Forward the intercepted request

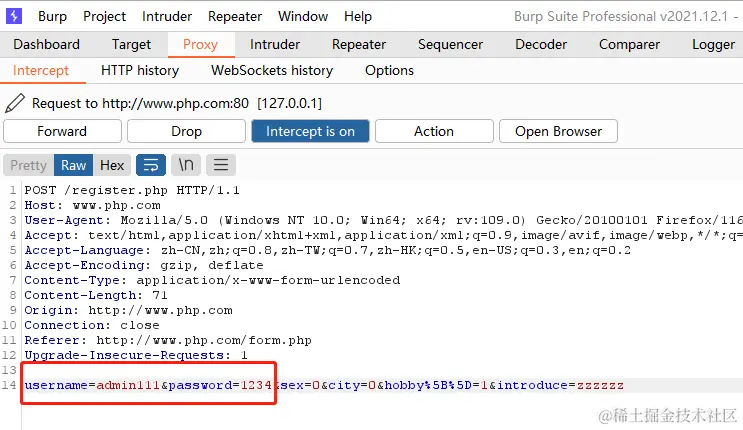(x=62, y=131)
